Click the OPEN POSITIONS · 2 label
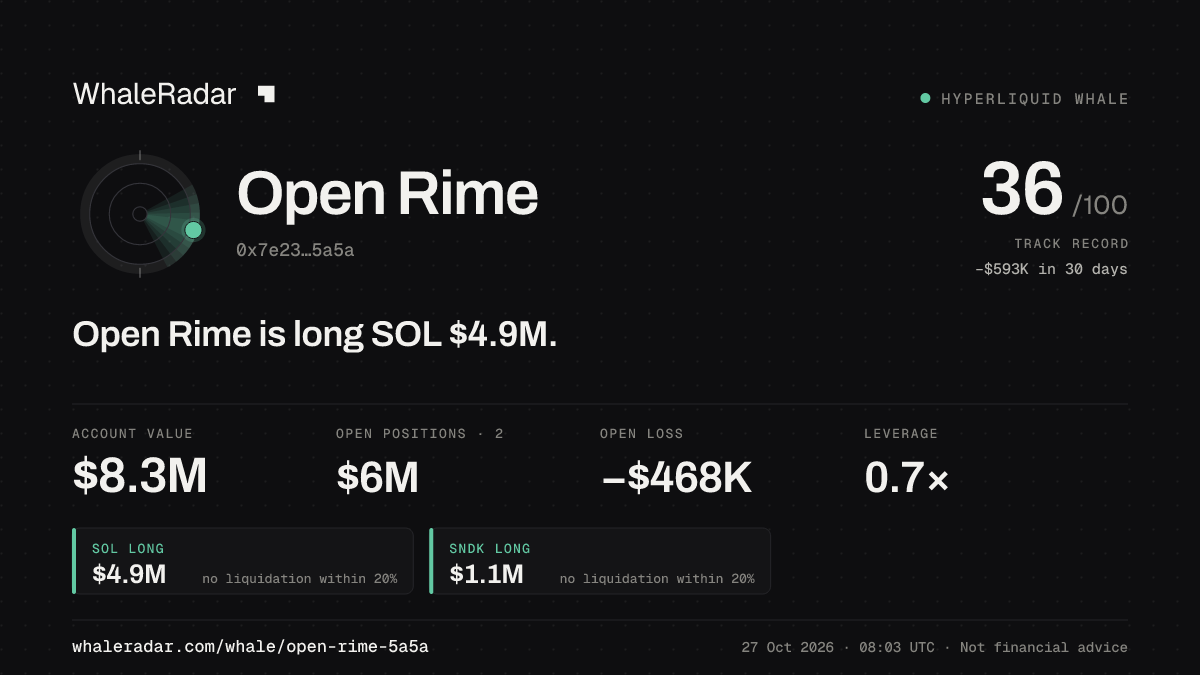 pyautogui.click(x=420, y=434)
